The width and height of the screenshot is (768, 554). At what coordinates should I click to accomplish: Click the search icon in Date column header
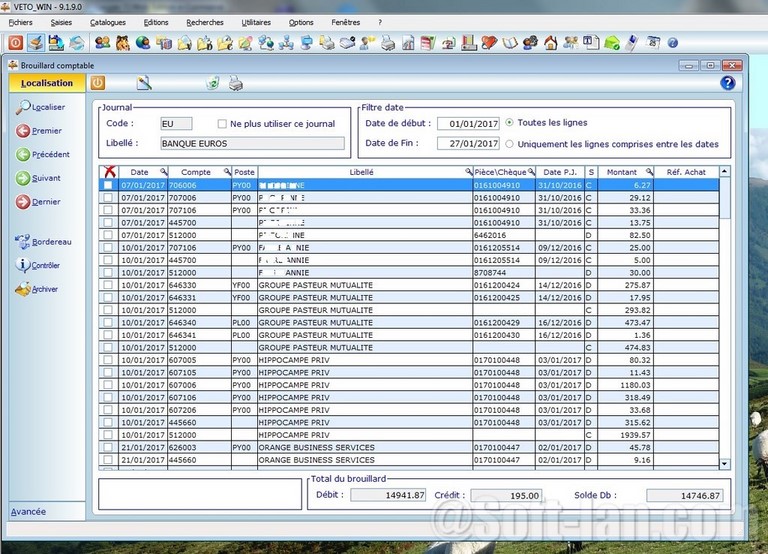pyautogui.click(x=164, y=172)
